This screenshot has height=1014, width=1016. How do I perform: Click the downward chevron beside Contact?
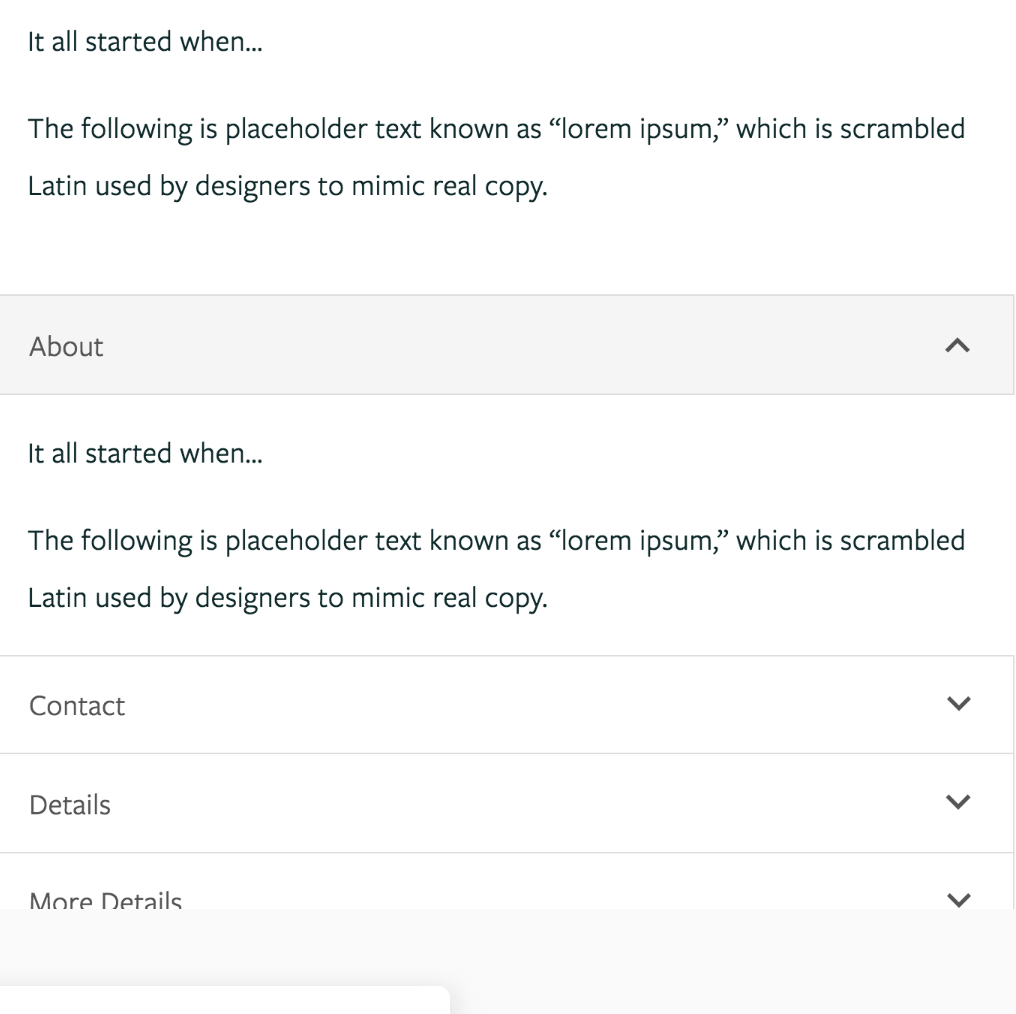point(959,704)
